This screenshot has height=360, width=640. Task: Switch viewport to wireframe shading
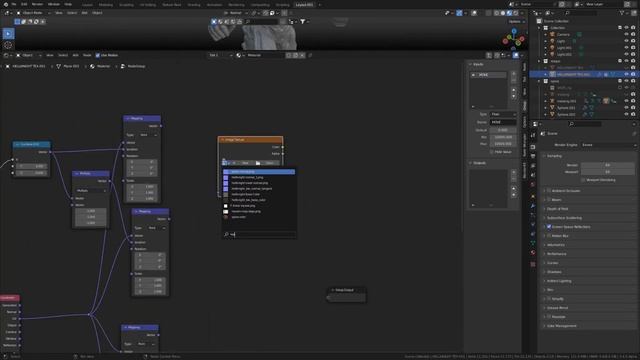coord(497,13)
